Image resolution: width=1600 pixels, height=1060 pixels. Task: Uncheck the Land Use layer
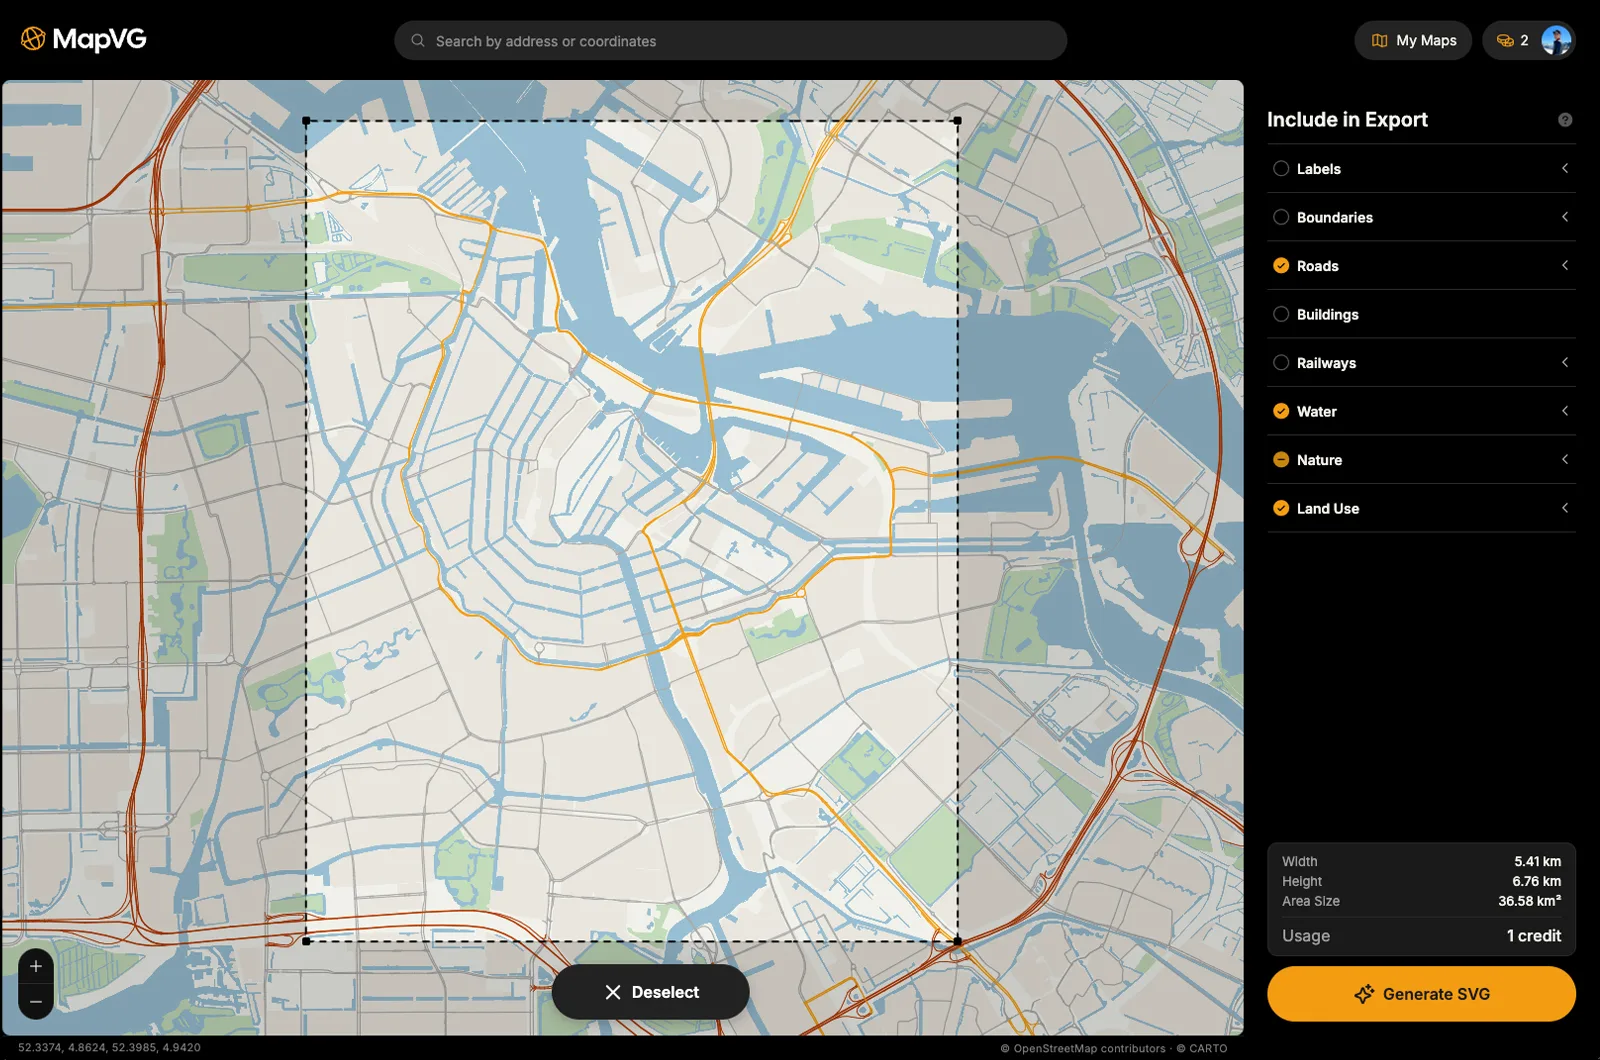[x=1281, y=508]
